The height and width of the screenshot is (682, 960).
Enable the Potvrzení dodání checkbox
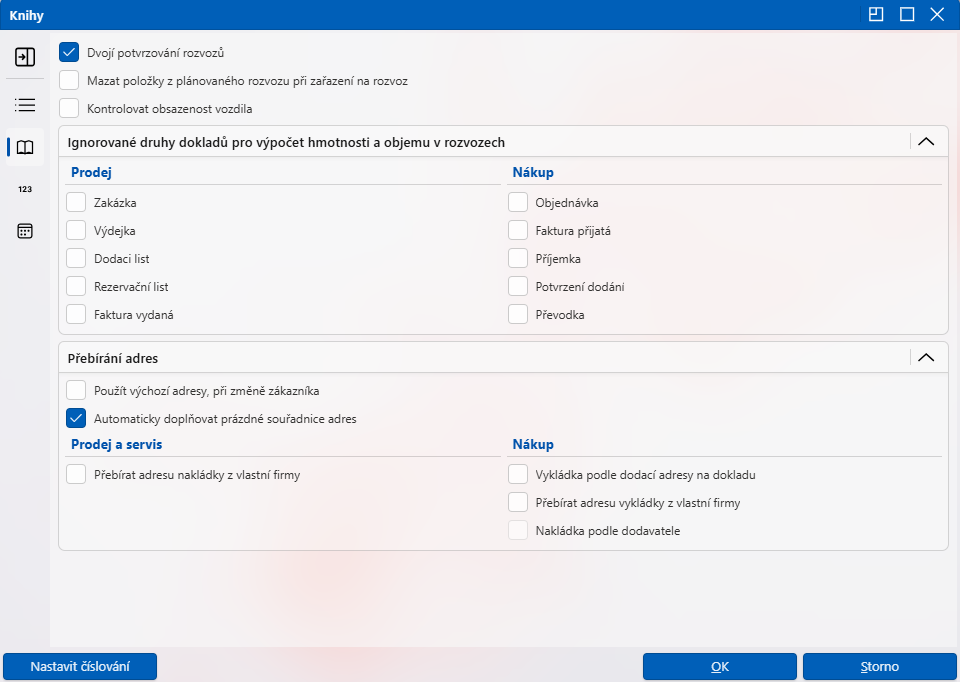pos(518,287)
